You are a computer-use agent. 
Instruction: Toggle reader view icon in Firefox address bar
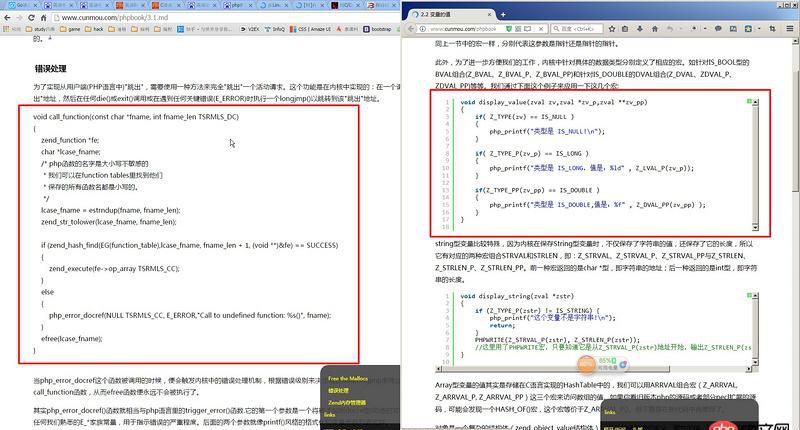point(528,29)
